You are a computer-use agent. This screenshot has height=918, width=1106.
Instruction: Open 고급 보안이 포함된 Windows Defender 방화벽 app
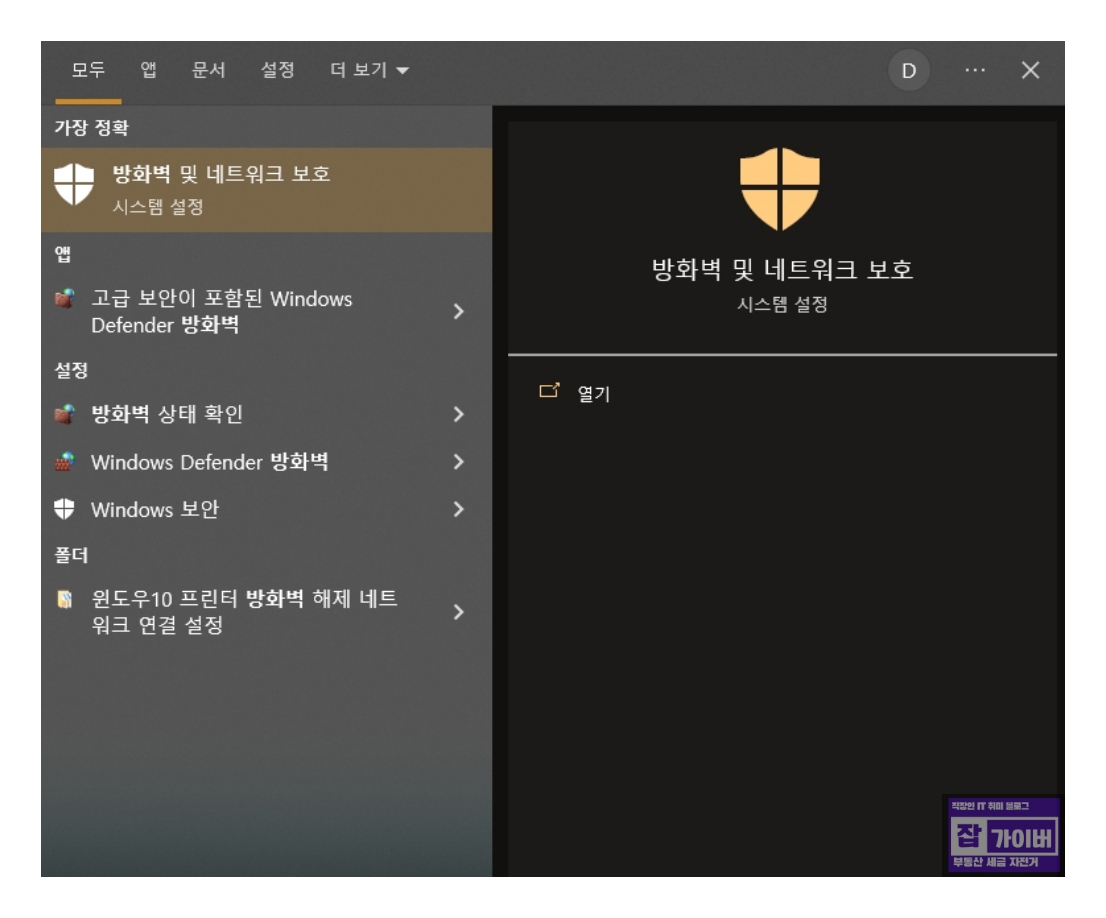[267, 311]
